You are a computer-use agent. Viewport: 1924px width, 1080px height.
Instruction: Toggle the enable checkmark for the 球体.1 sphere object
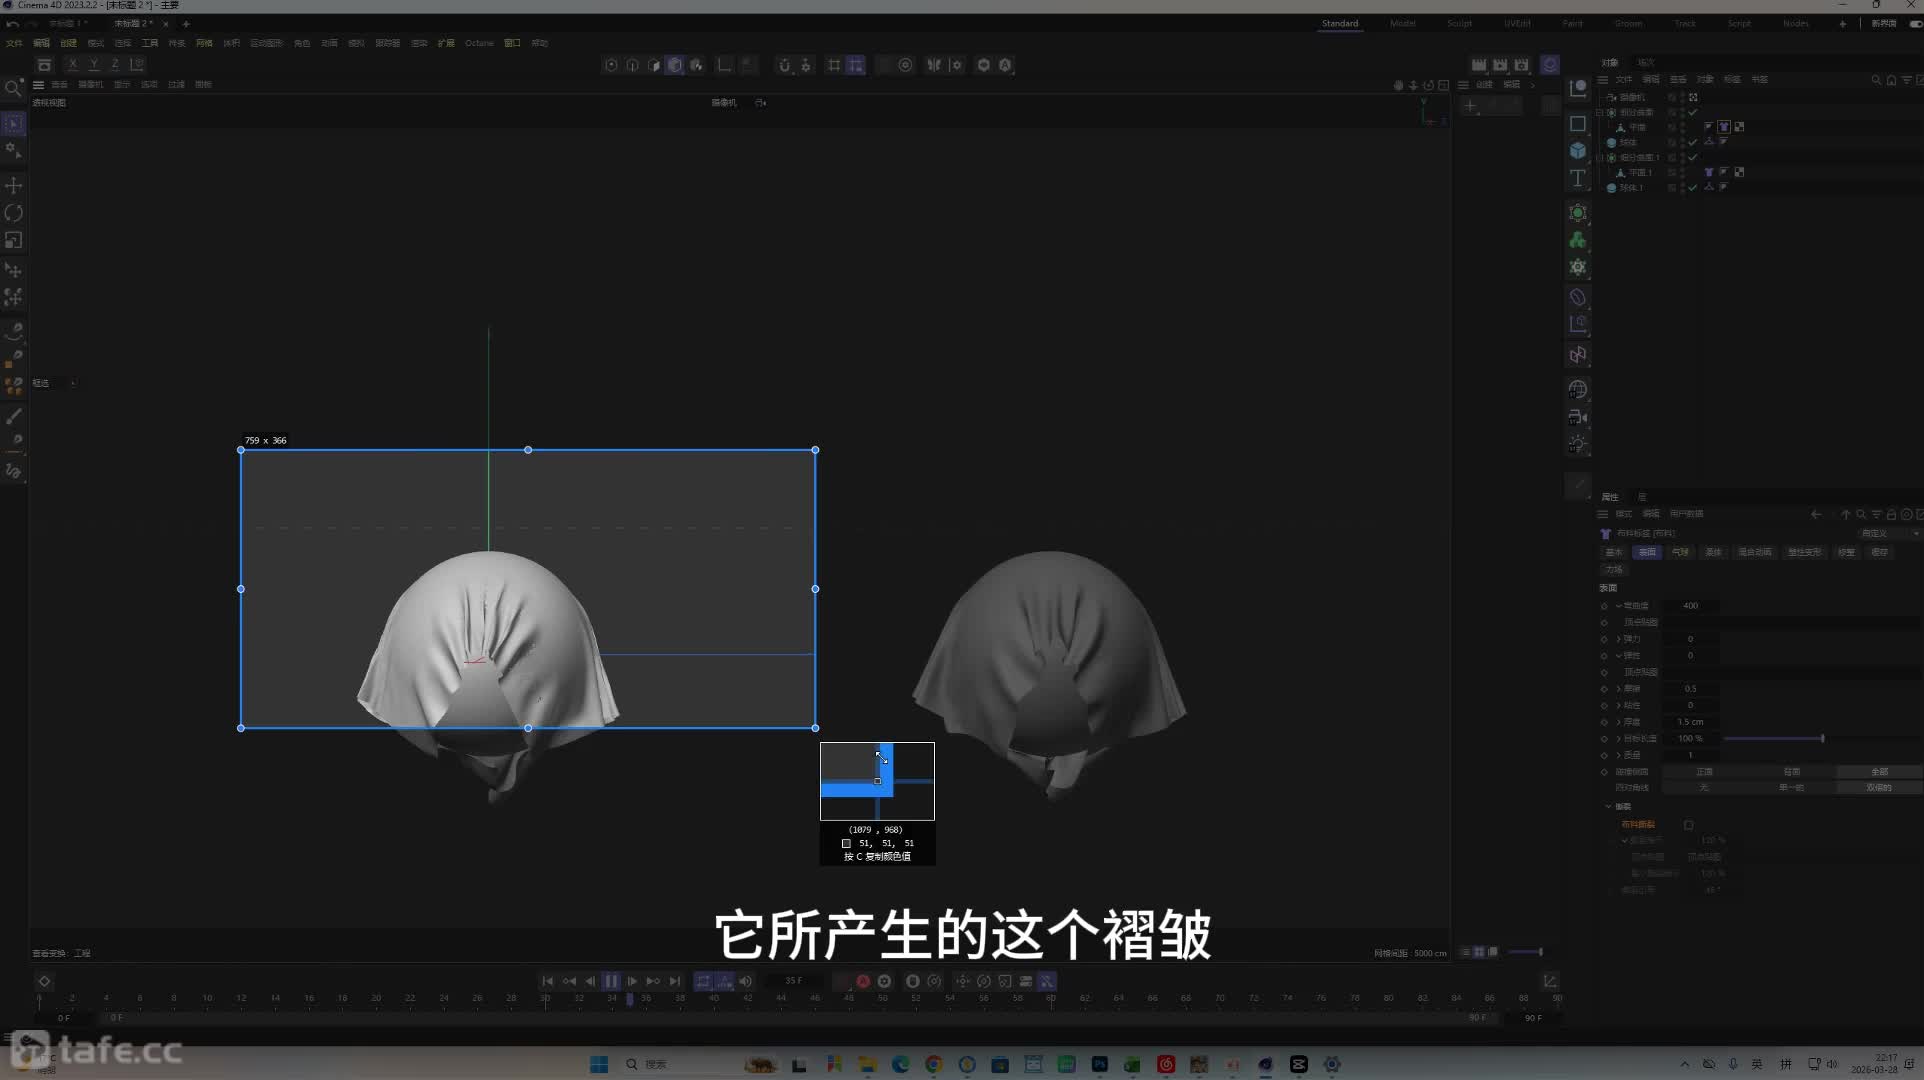tap(1693, 187)
